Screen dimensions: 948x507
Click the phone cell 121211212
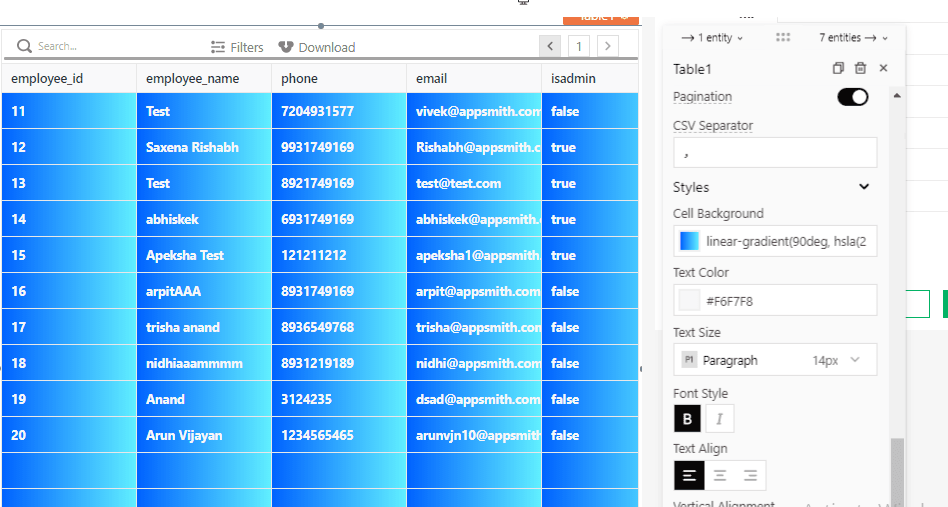[x=339, y=255]
